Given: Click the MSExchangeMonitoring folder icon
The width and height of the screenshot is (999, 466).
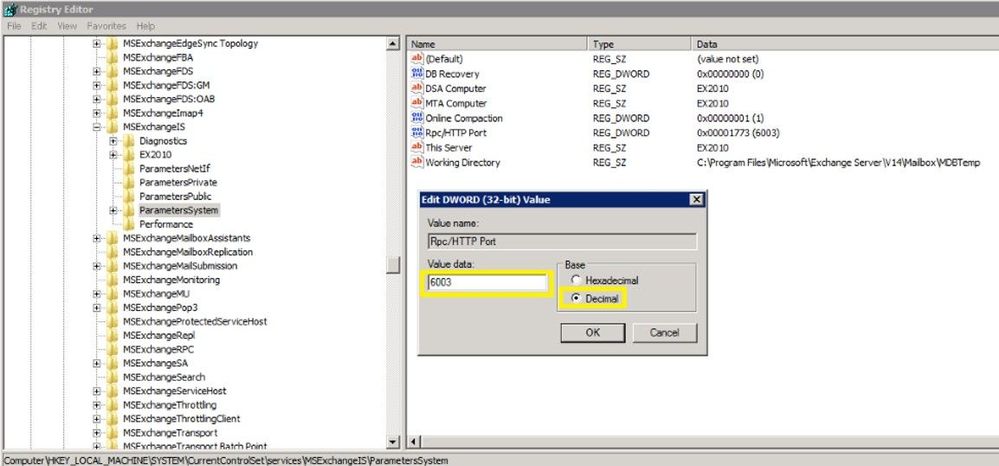Looking at the screenshot, I should tap(112, 280).
